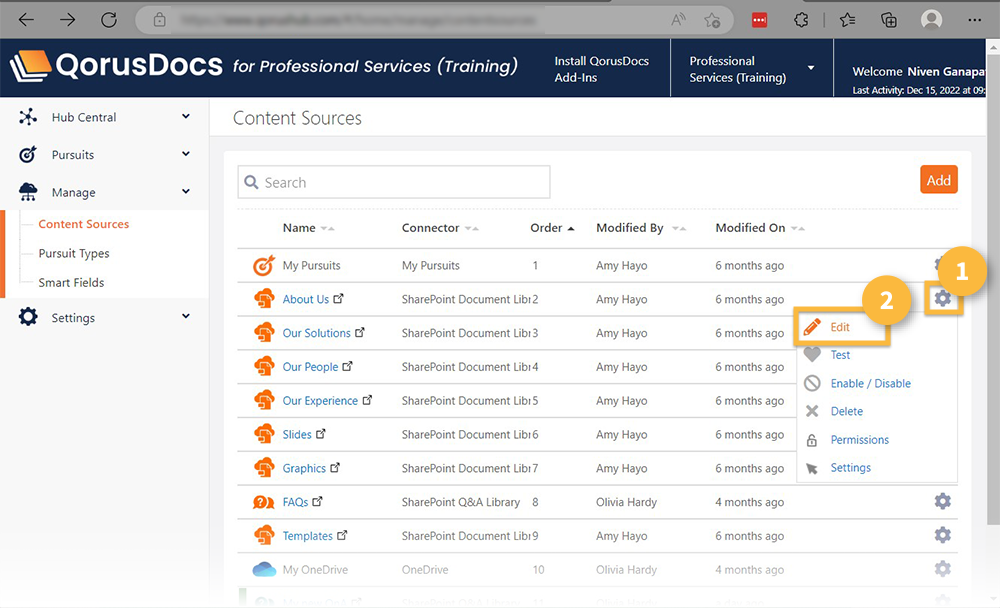Viewport: 1000px width, 608px height.
Task: Open the FAQs content source link
Action: (x=295, y=502)
